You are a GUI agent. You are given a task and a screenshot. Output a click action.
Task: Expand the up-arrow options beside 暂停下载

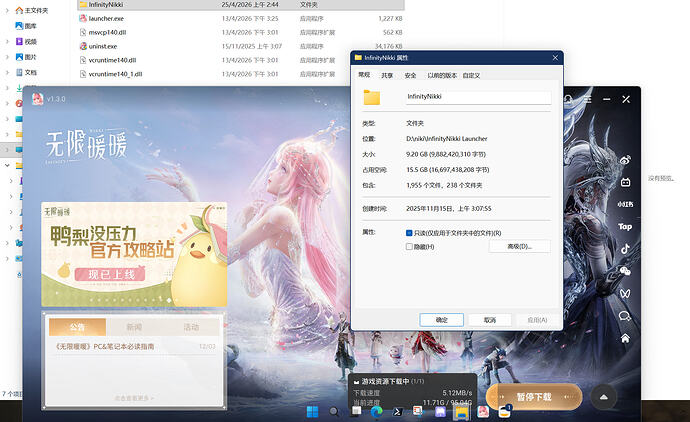coord(604,397)
